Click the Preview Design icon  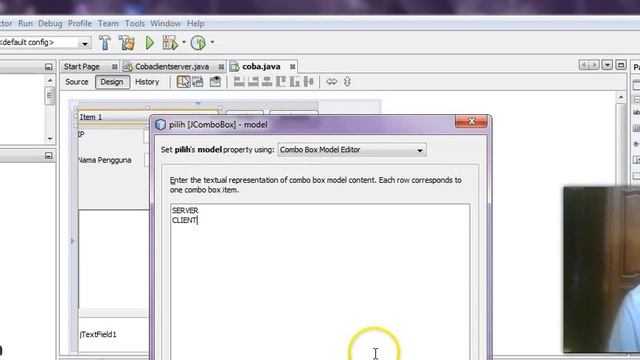point(216,82)
